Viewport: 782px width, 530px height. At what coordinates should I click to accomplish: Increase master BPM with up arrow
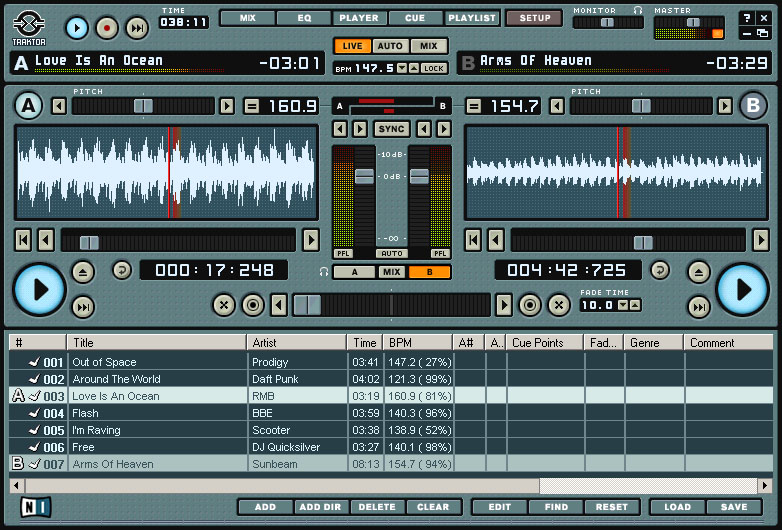pyautogui.click(x=414, y=68)
